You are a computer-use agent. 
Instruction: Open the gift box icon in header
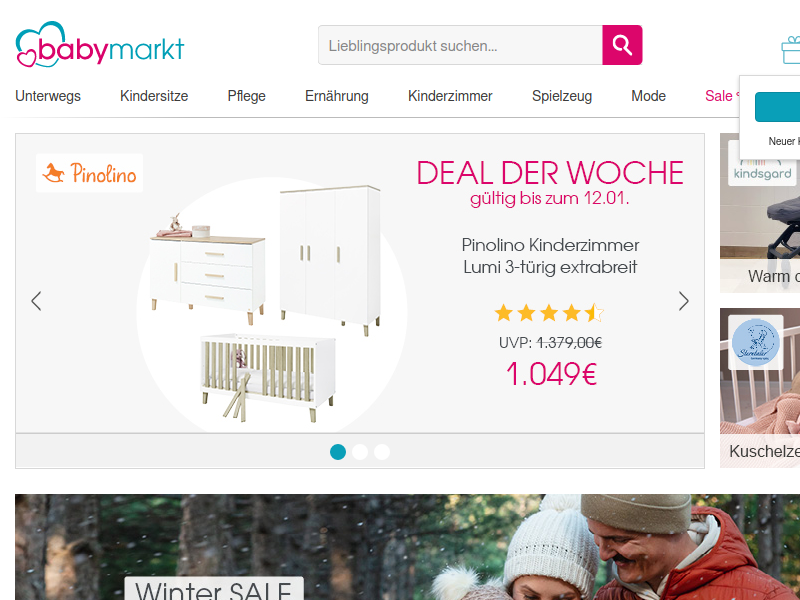click(x=791, y=50)
